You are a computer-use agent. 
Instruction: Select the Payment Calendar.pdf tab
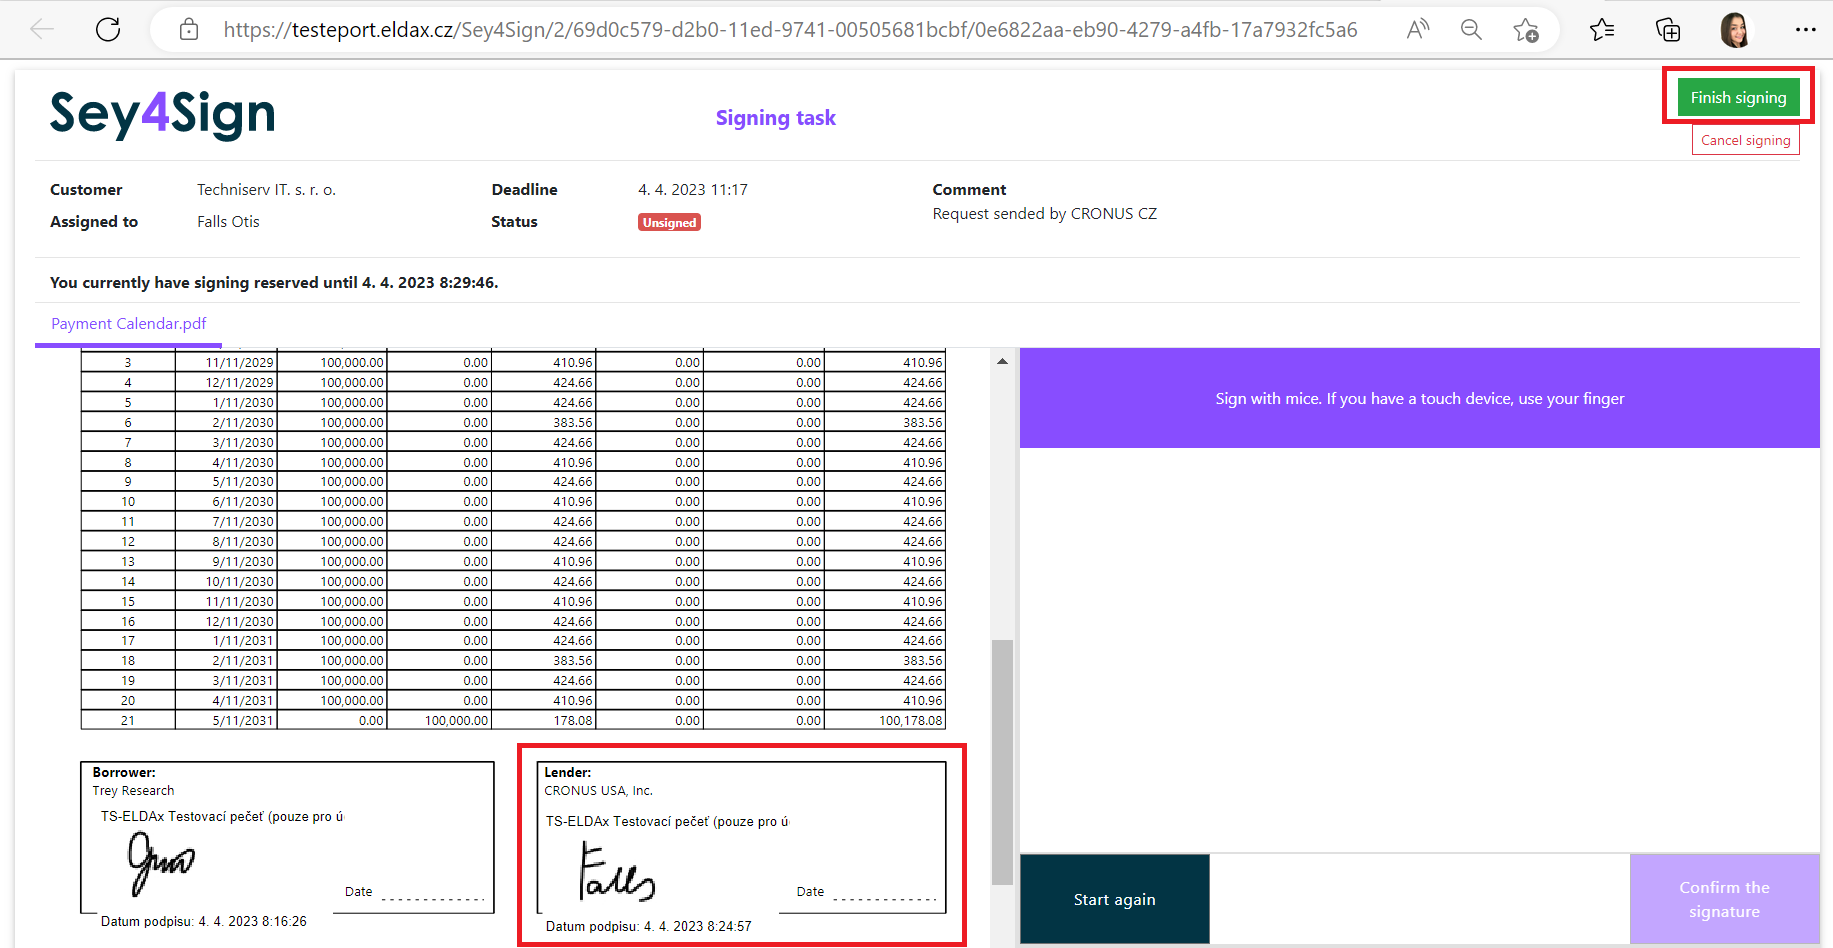point(129,324)
